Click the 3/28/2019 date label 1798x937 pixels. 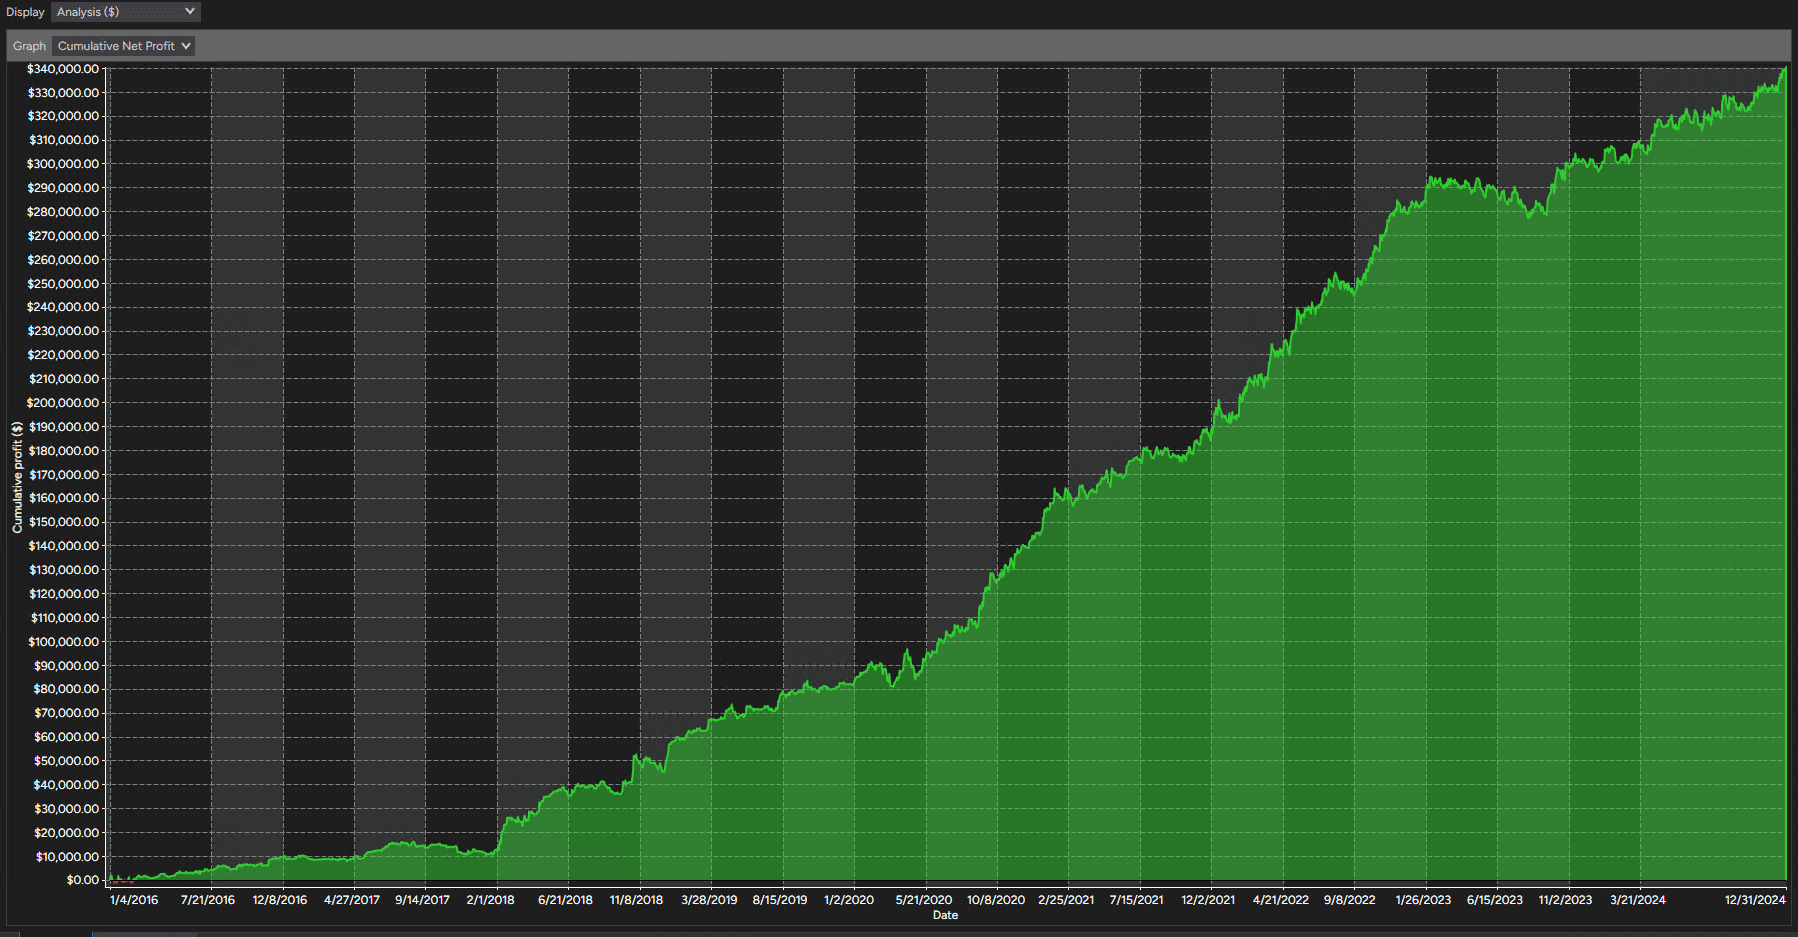point(709,900)
